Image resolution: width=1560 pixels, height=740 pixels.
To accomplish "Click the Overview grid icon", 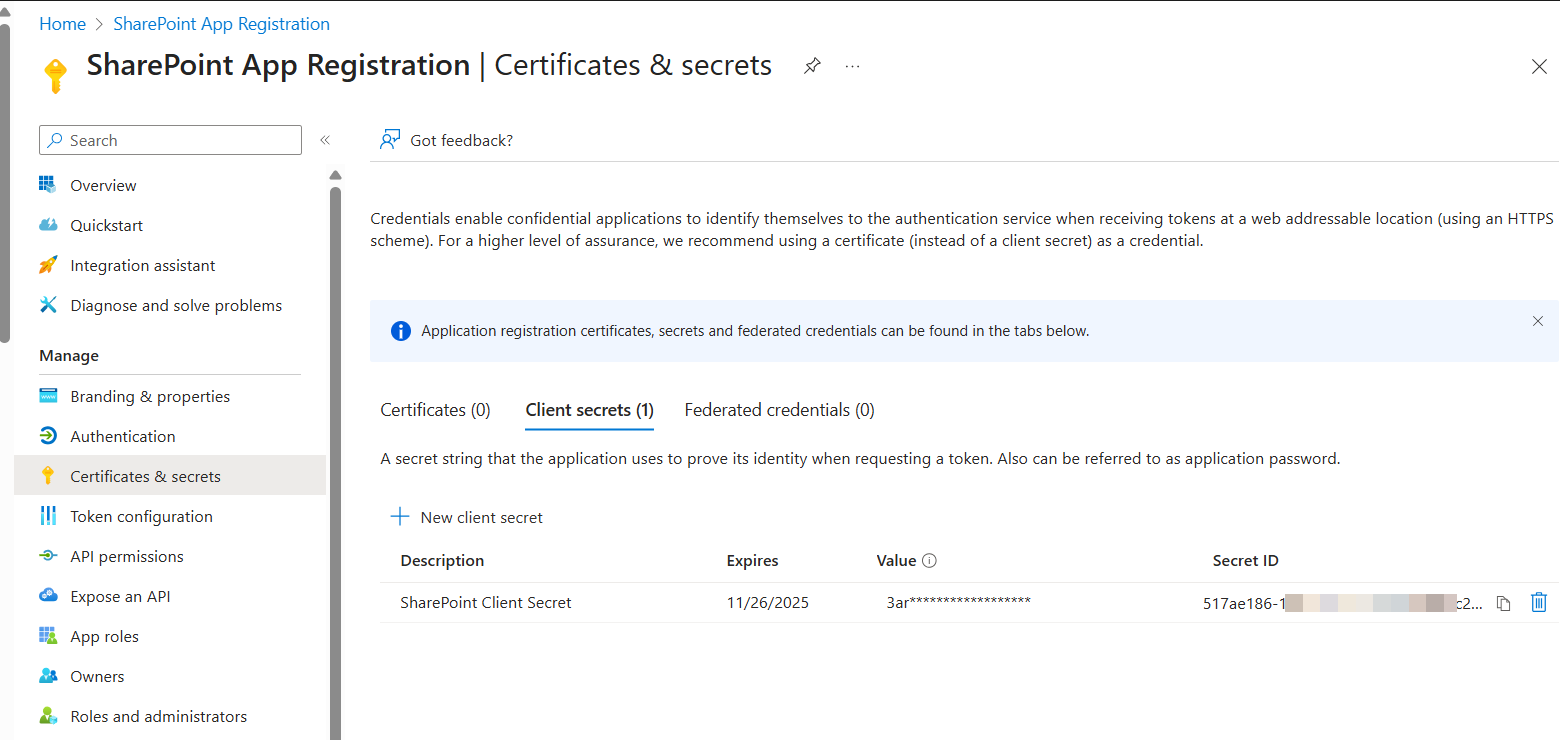I will pos(47,185).
